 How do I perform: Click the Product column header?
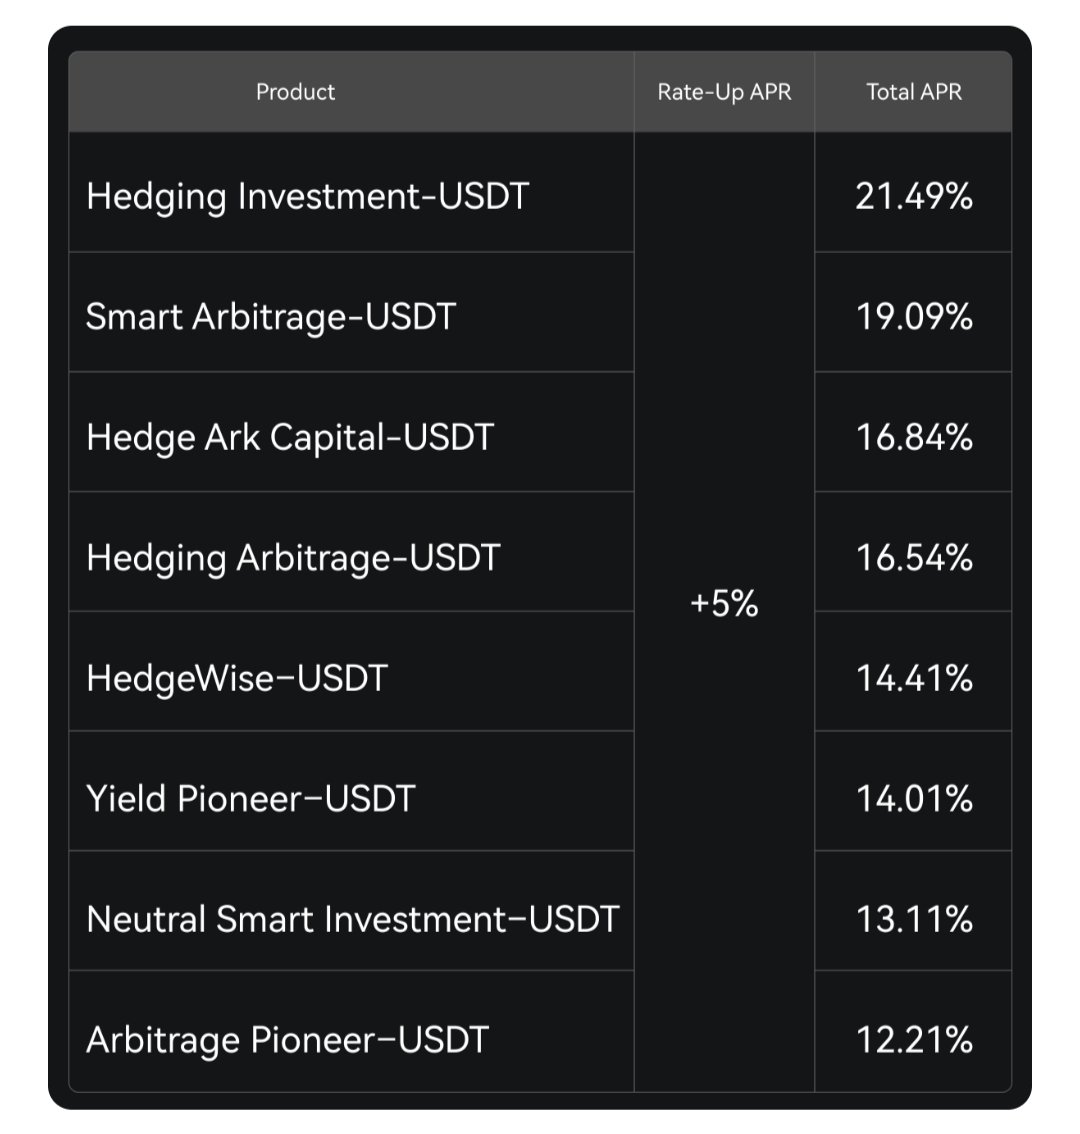coord(295,92)
